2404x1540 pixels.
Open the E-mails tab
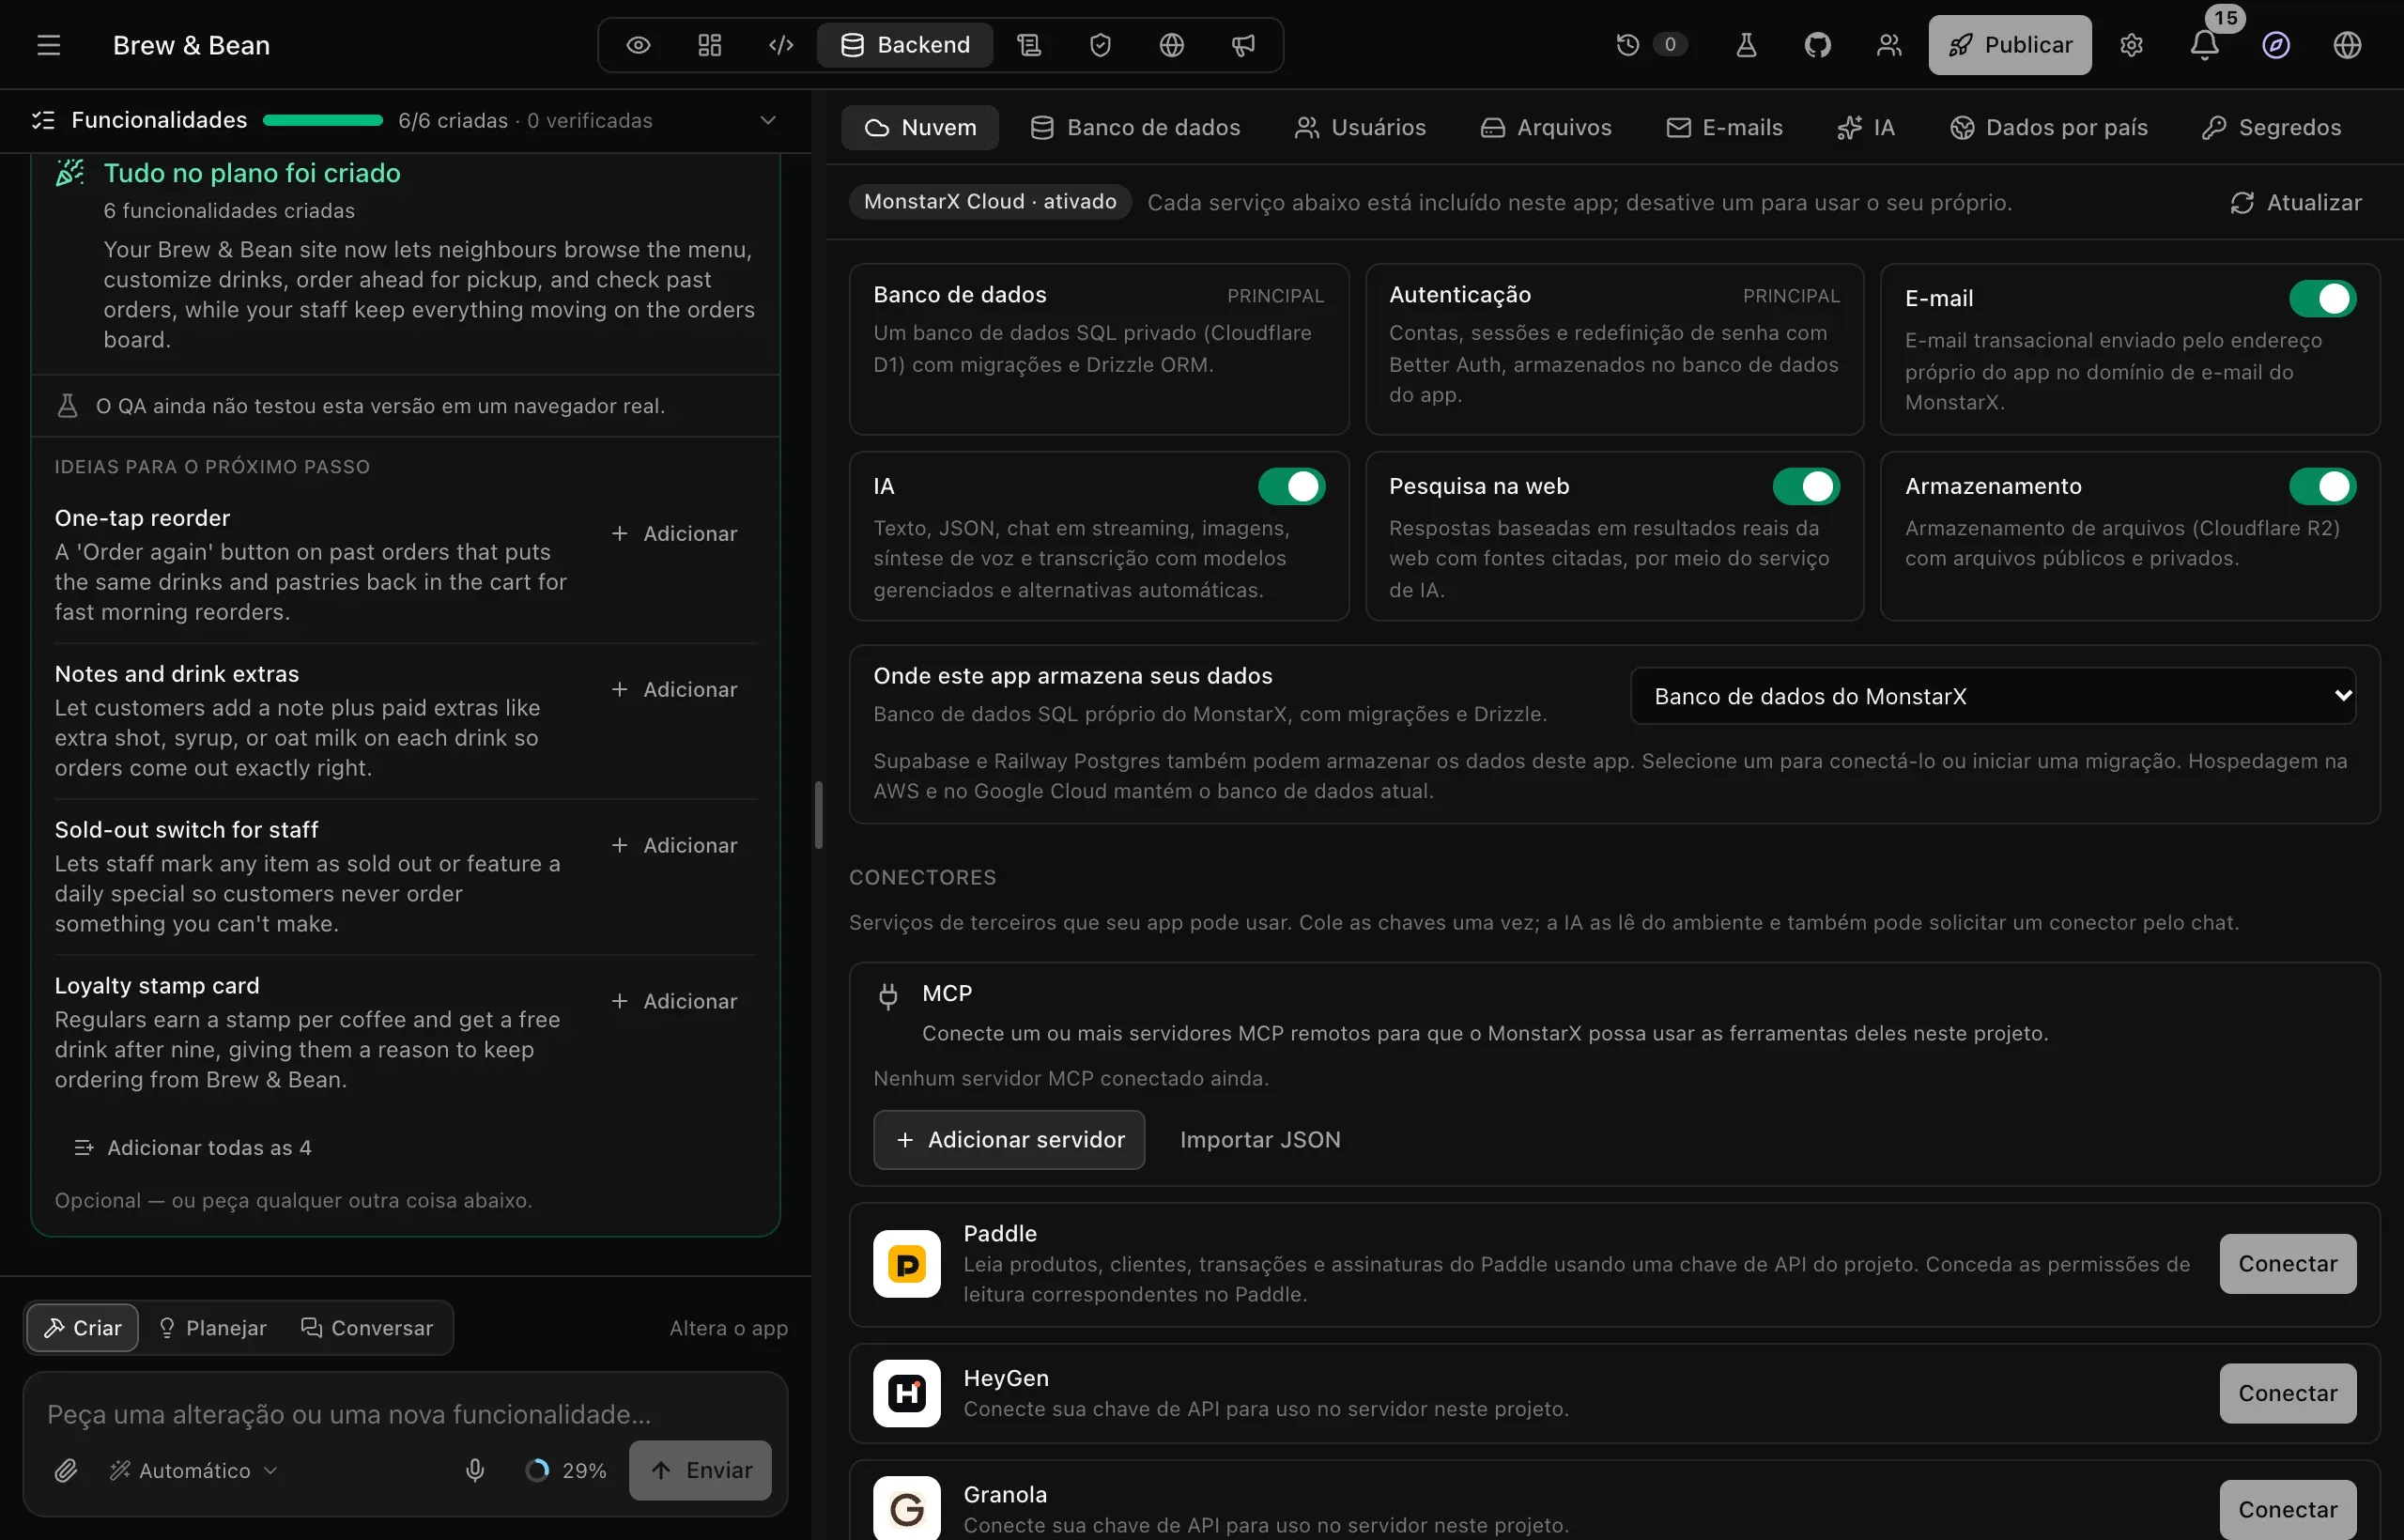point(1724,127)
